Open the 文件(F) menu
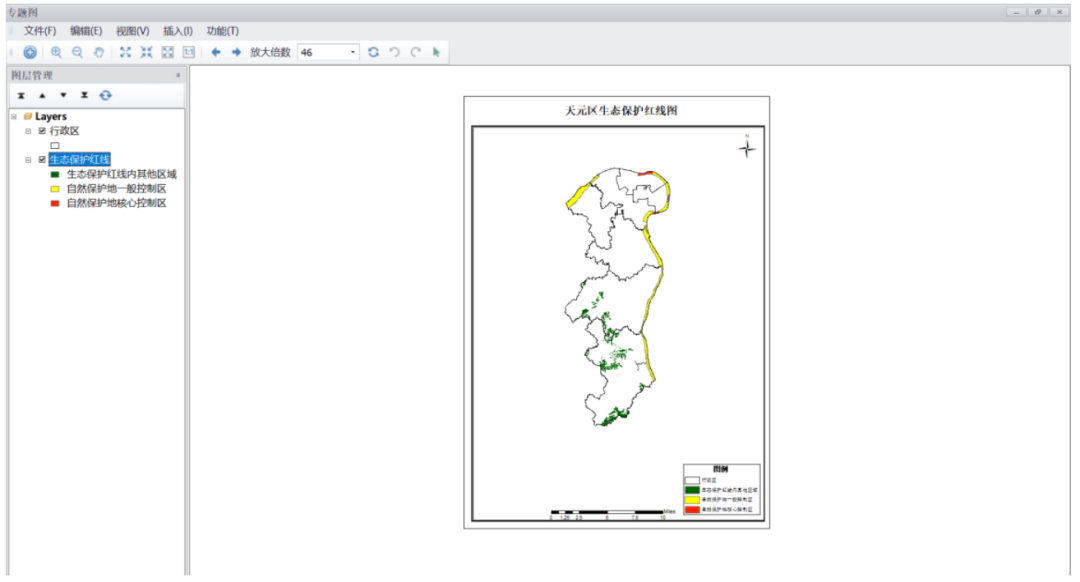1080x582 pixels. (x=40, y=31)
